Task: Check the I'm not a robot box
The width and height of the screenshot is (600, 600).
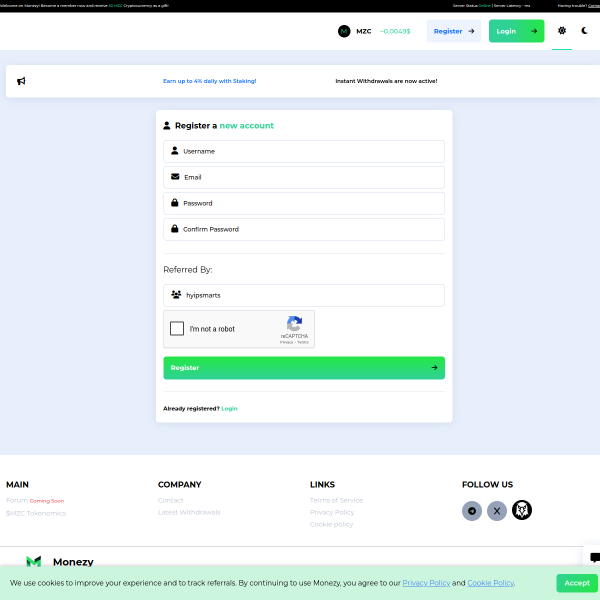Action: [x=177, y=328]
